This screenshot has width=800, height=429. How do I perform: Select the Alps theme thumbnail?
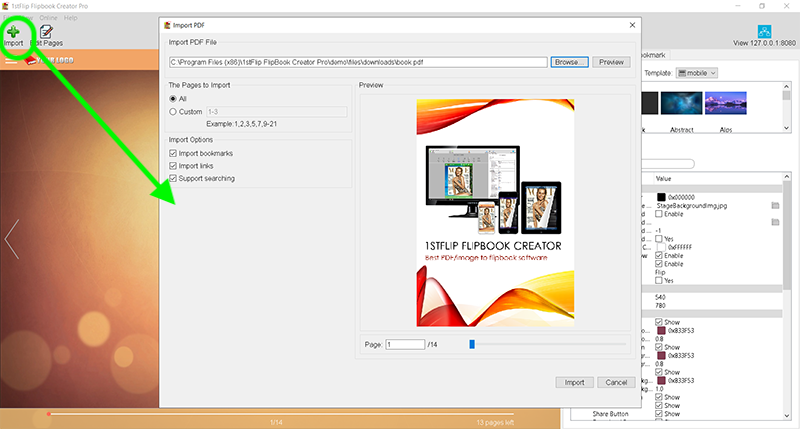[726, 104]
